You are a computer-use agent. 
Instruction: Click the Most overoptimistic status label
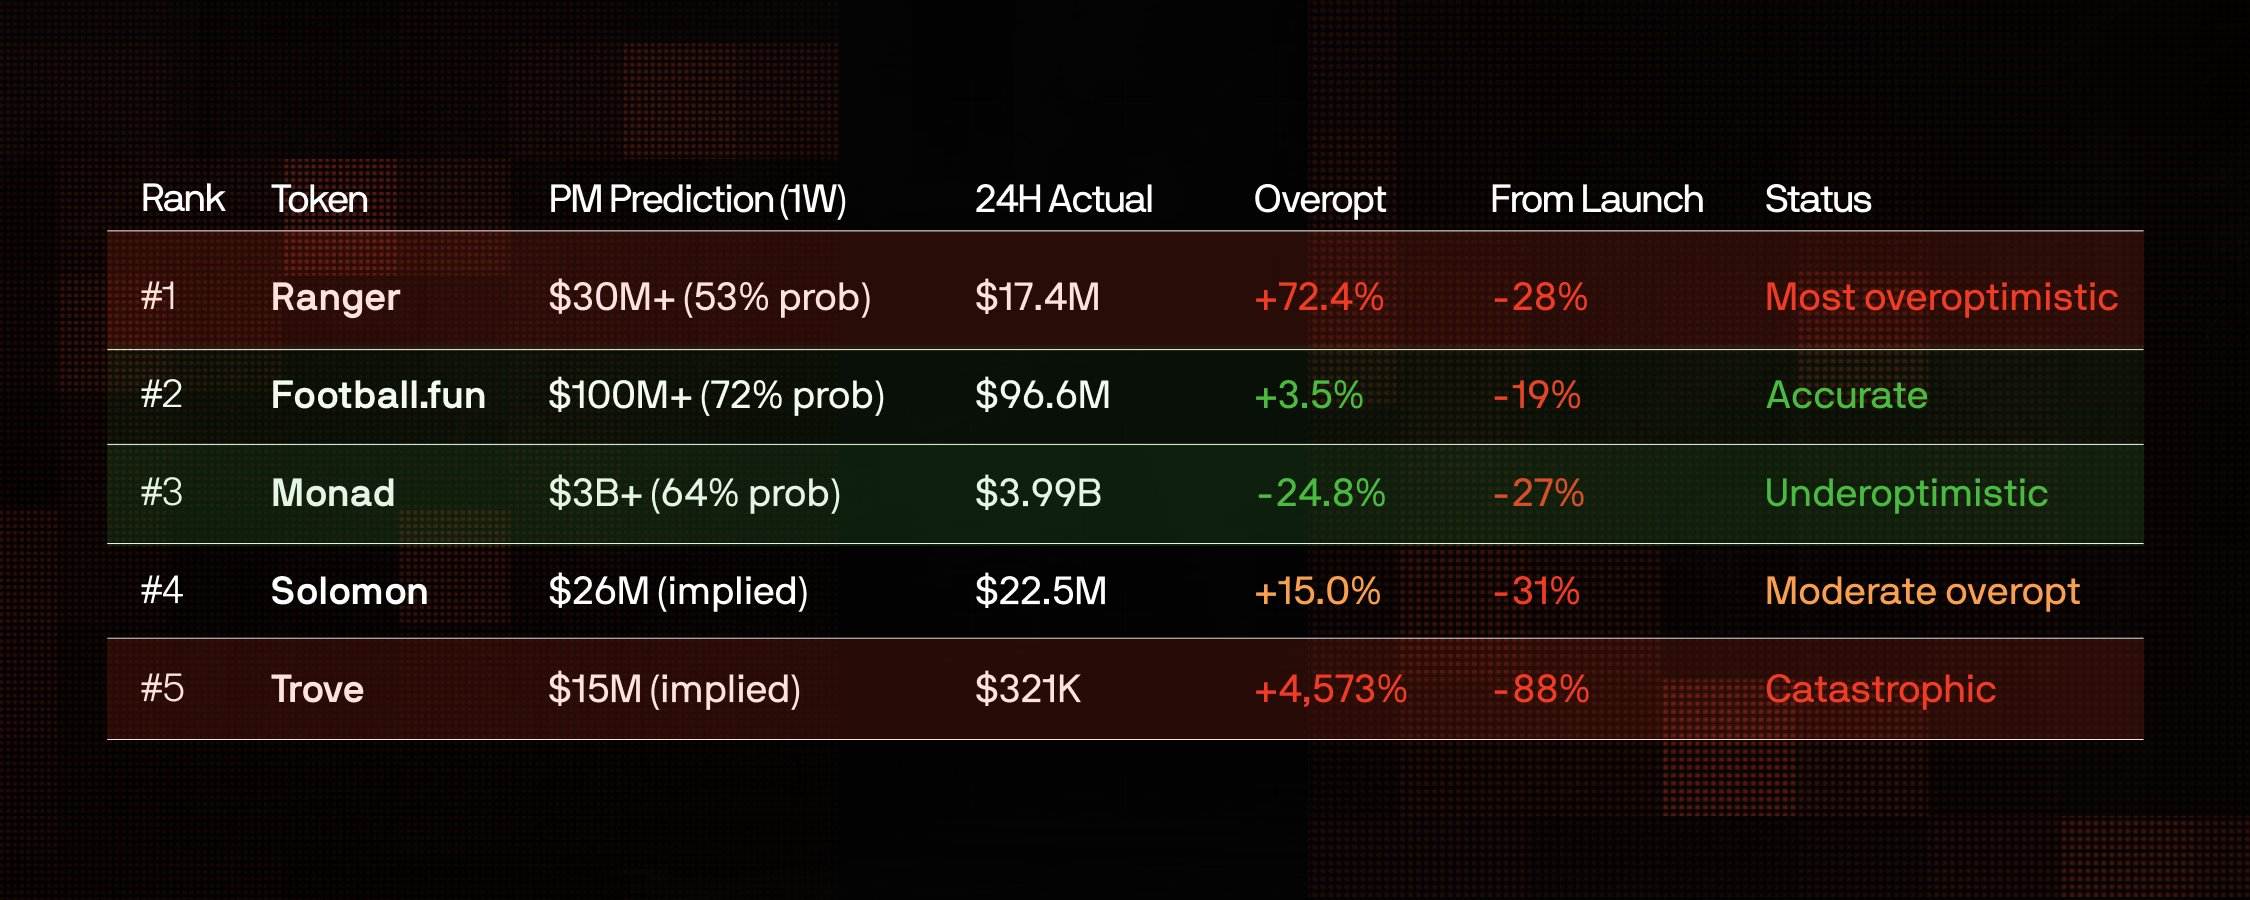1941,297
